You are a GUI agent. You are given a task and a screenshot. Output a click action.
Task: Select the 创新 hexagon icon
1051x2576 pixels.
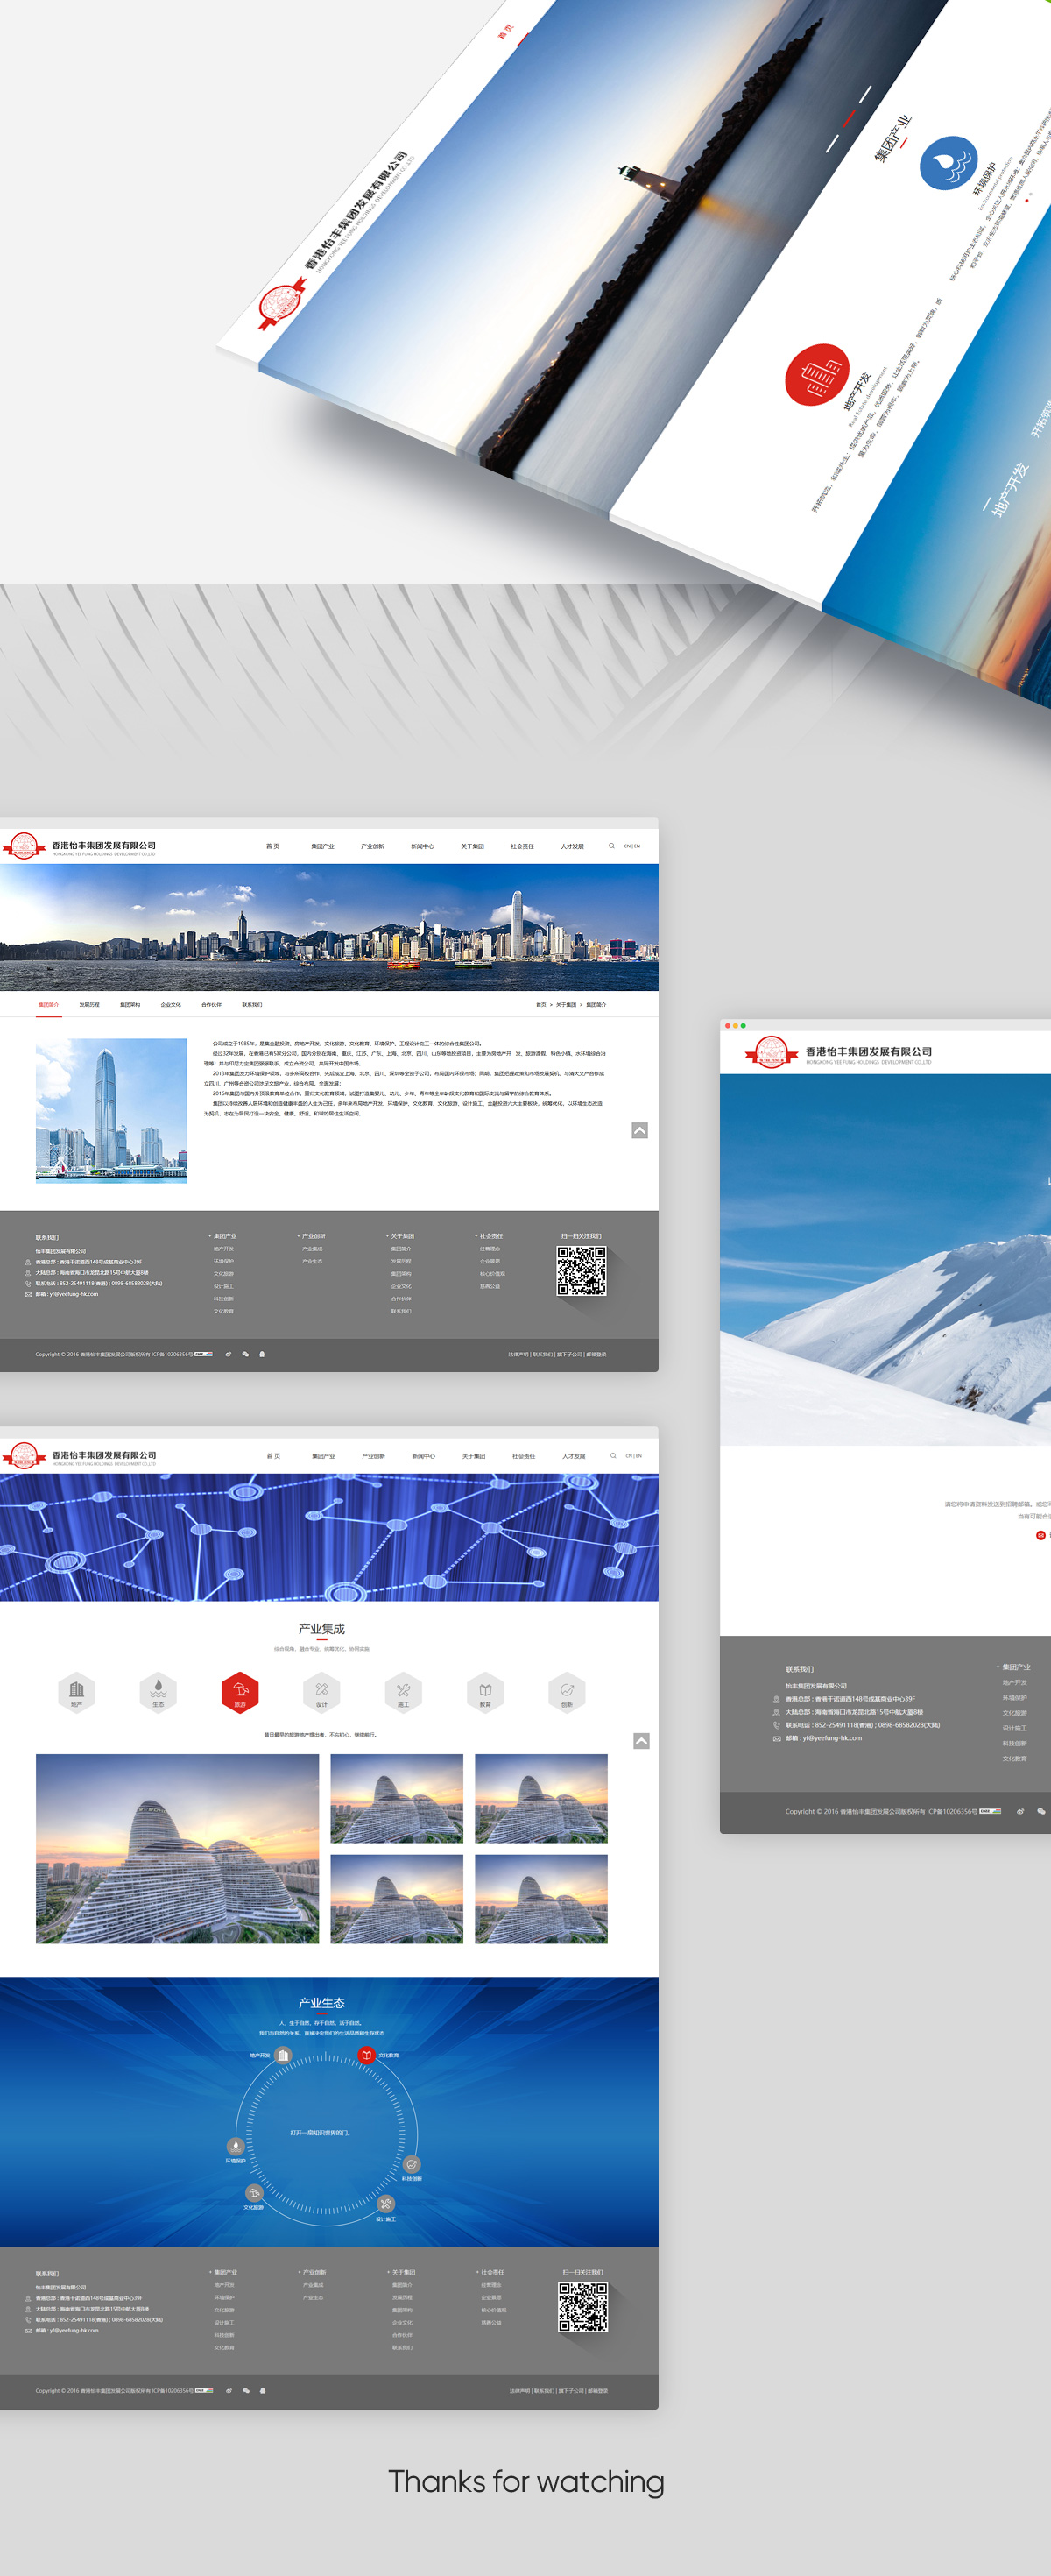tap(567, 1692)
